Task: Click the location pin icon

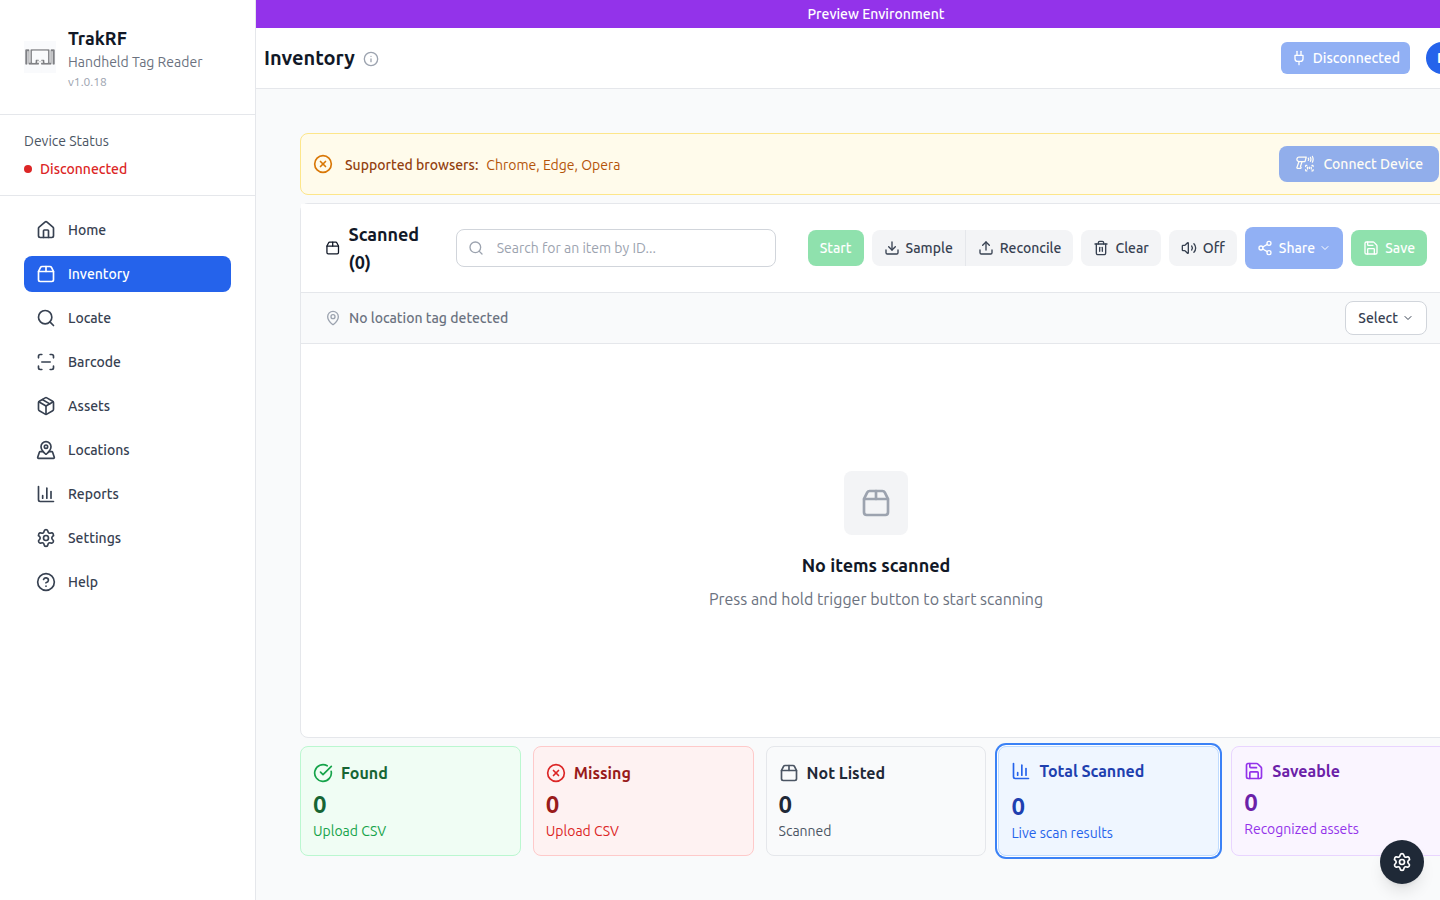Action: (x=333, y=318)
